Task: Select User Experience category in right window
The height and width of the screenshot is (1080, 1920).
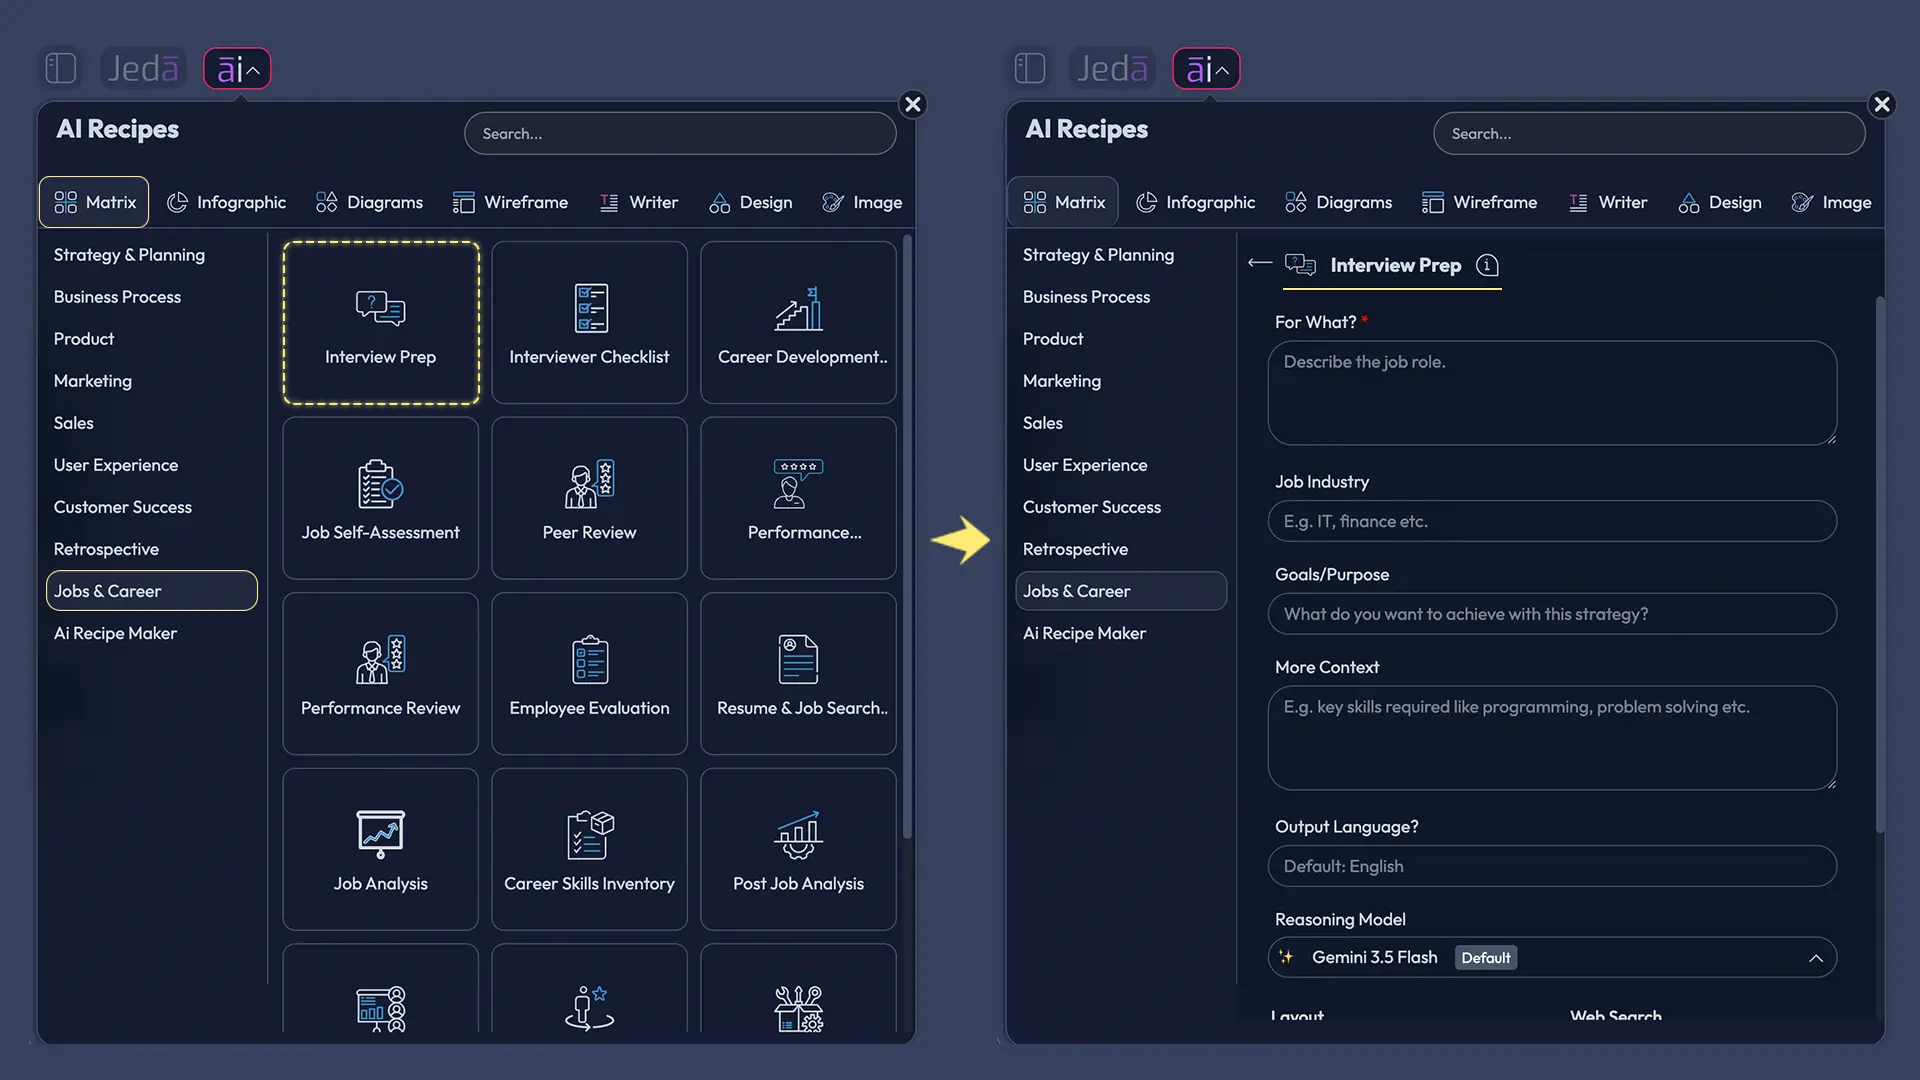Action: [x=1085, y=465]
